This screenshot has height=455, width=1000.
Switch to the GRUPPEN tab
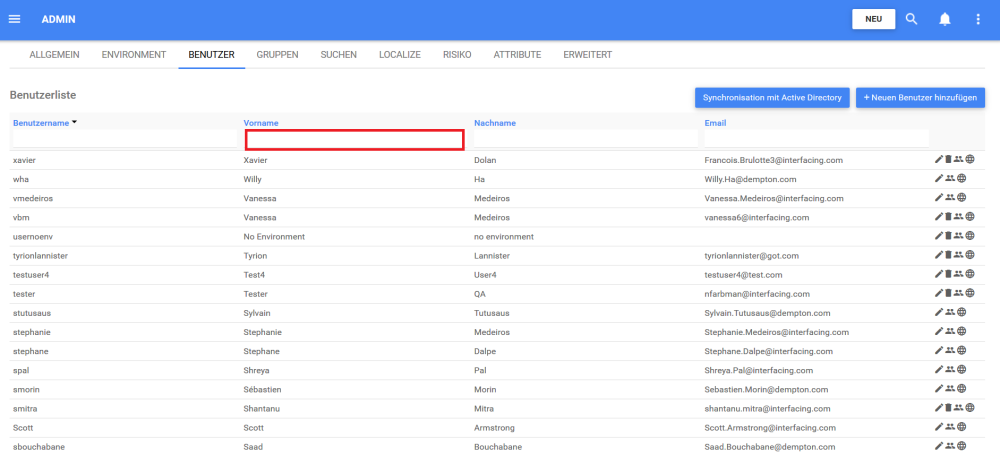[277, 55]
